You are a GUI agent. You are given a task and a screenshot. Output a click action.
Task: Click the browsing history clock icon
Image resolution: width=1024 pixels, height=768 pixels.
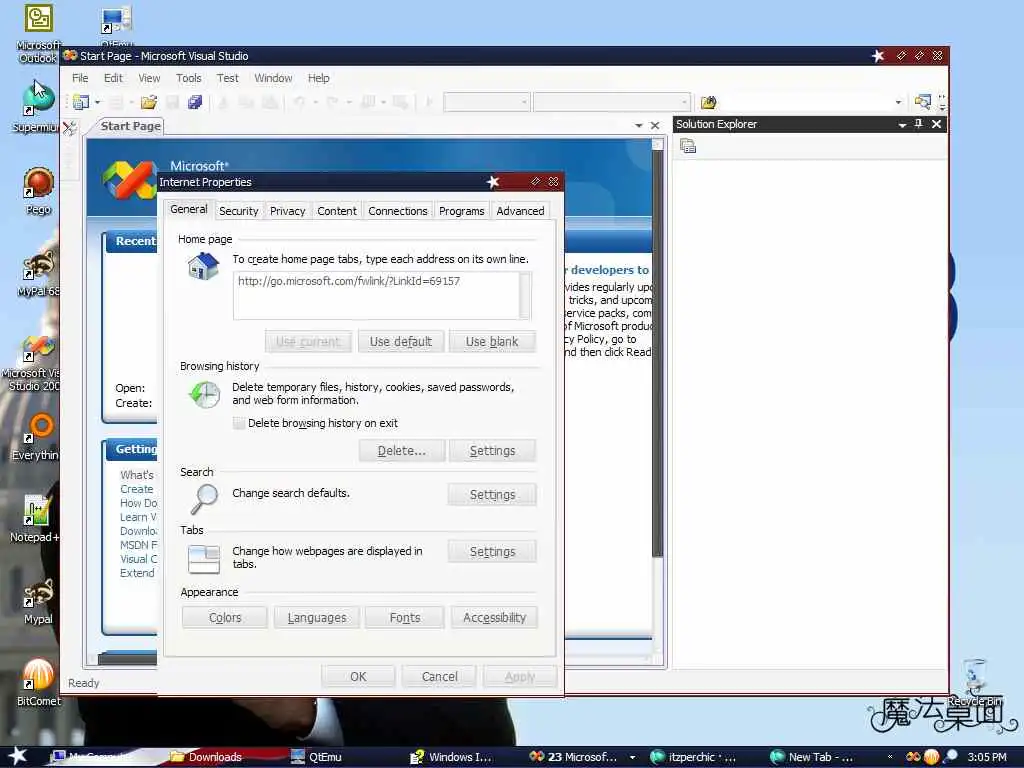pos(204,394)
